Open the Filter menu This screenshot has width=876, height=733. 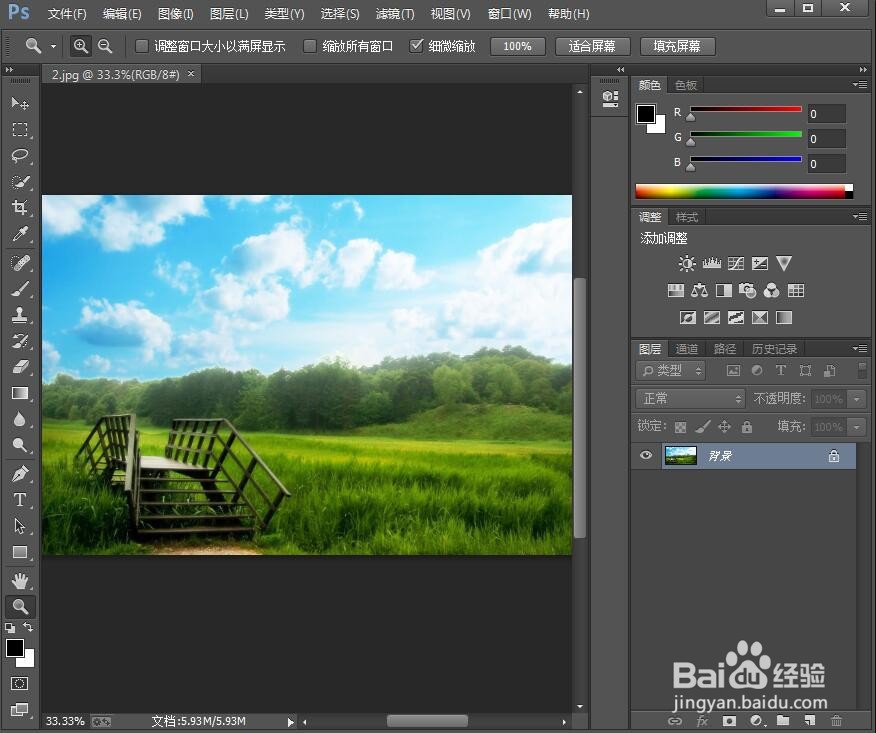tap(395, 13)
